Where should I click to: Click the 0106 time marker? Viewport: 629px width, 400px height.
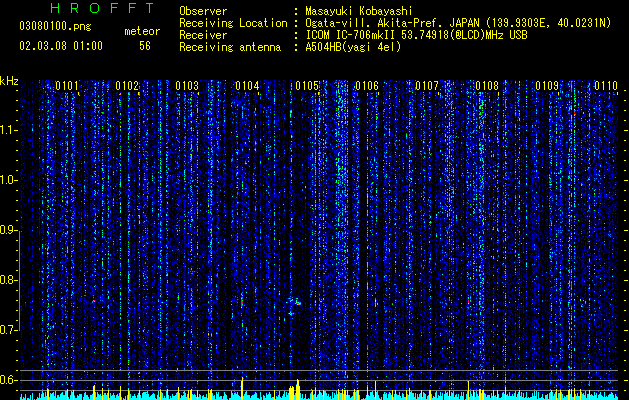coord(367,86)
